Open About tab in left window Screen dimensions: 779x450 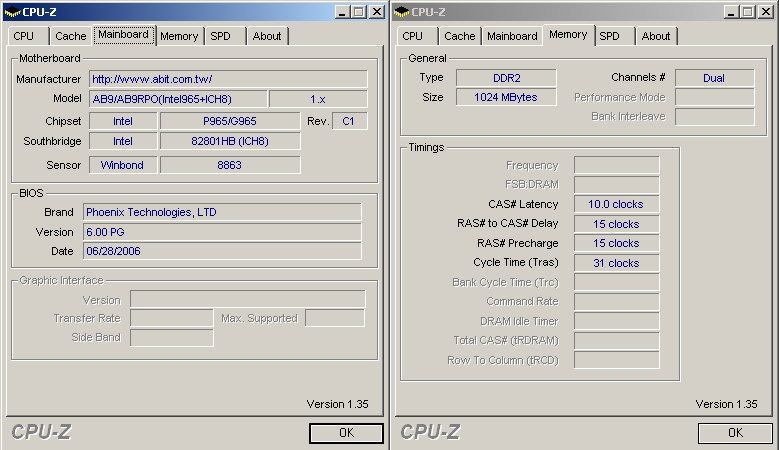(267, 36)
